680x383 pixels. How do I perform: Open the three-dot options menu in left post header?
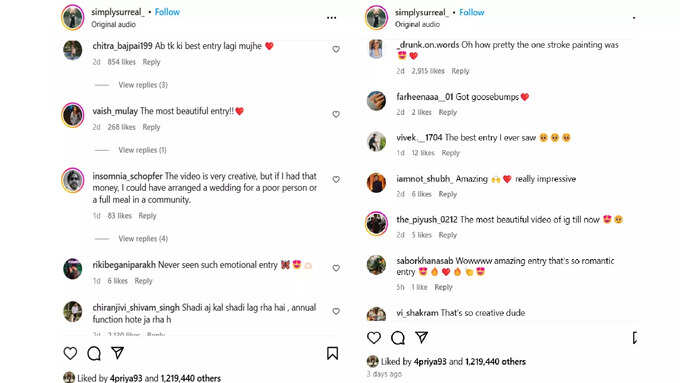(x=331, y=18)
